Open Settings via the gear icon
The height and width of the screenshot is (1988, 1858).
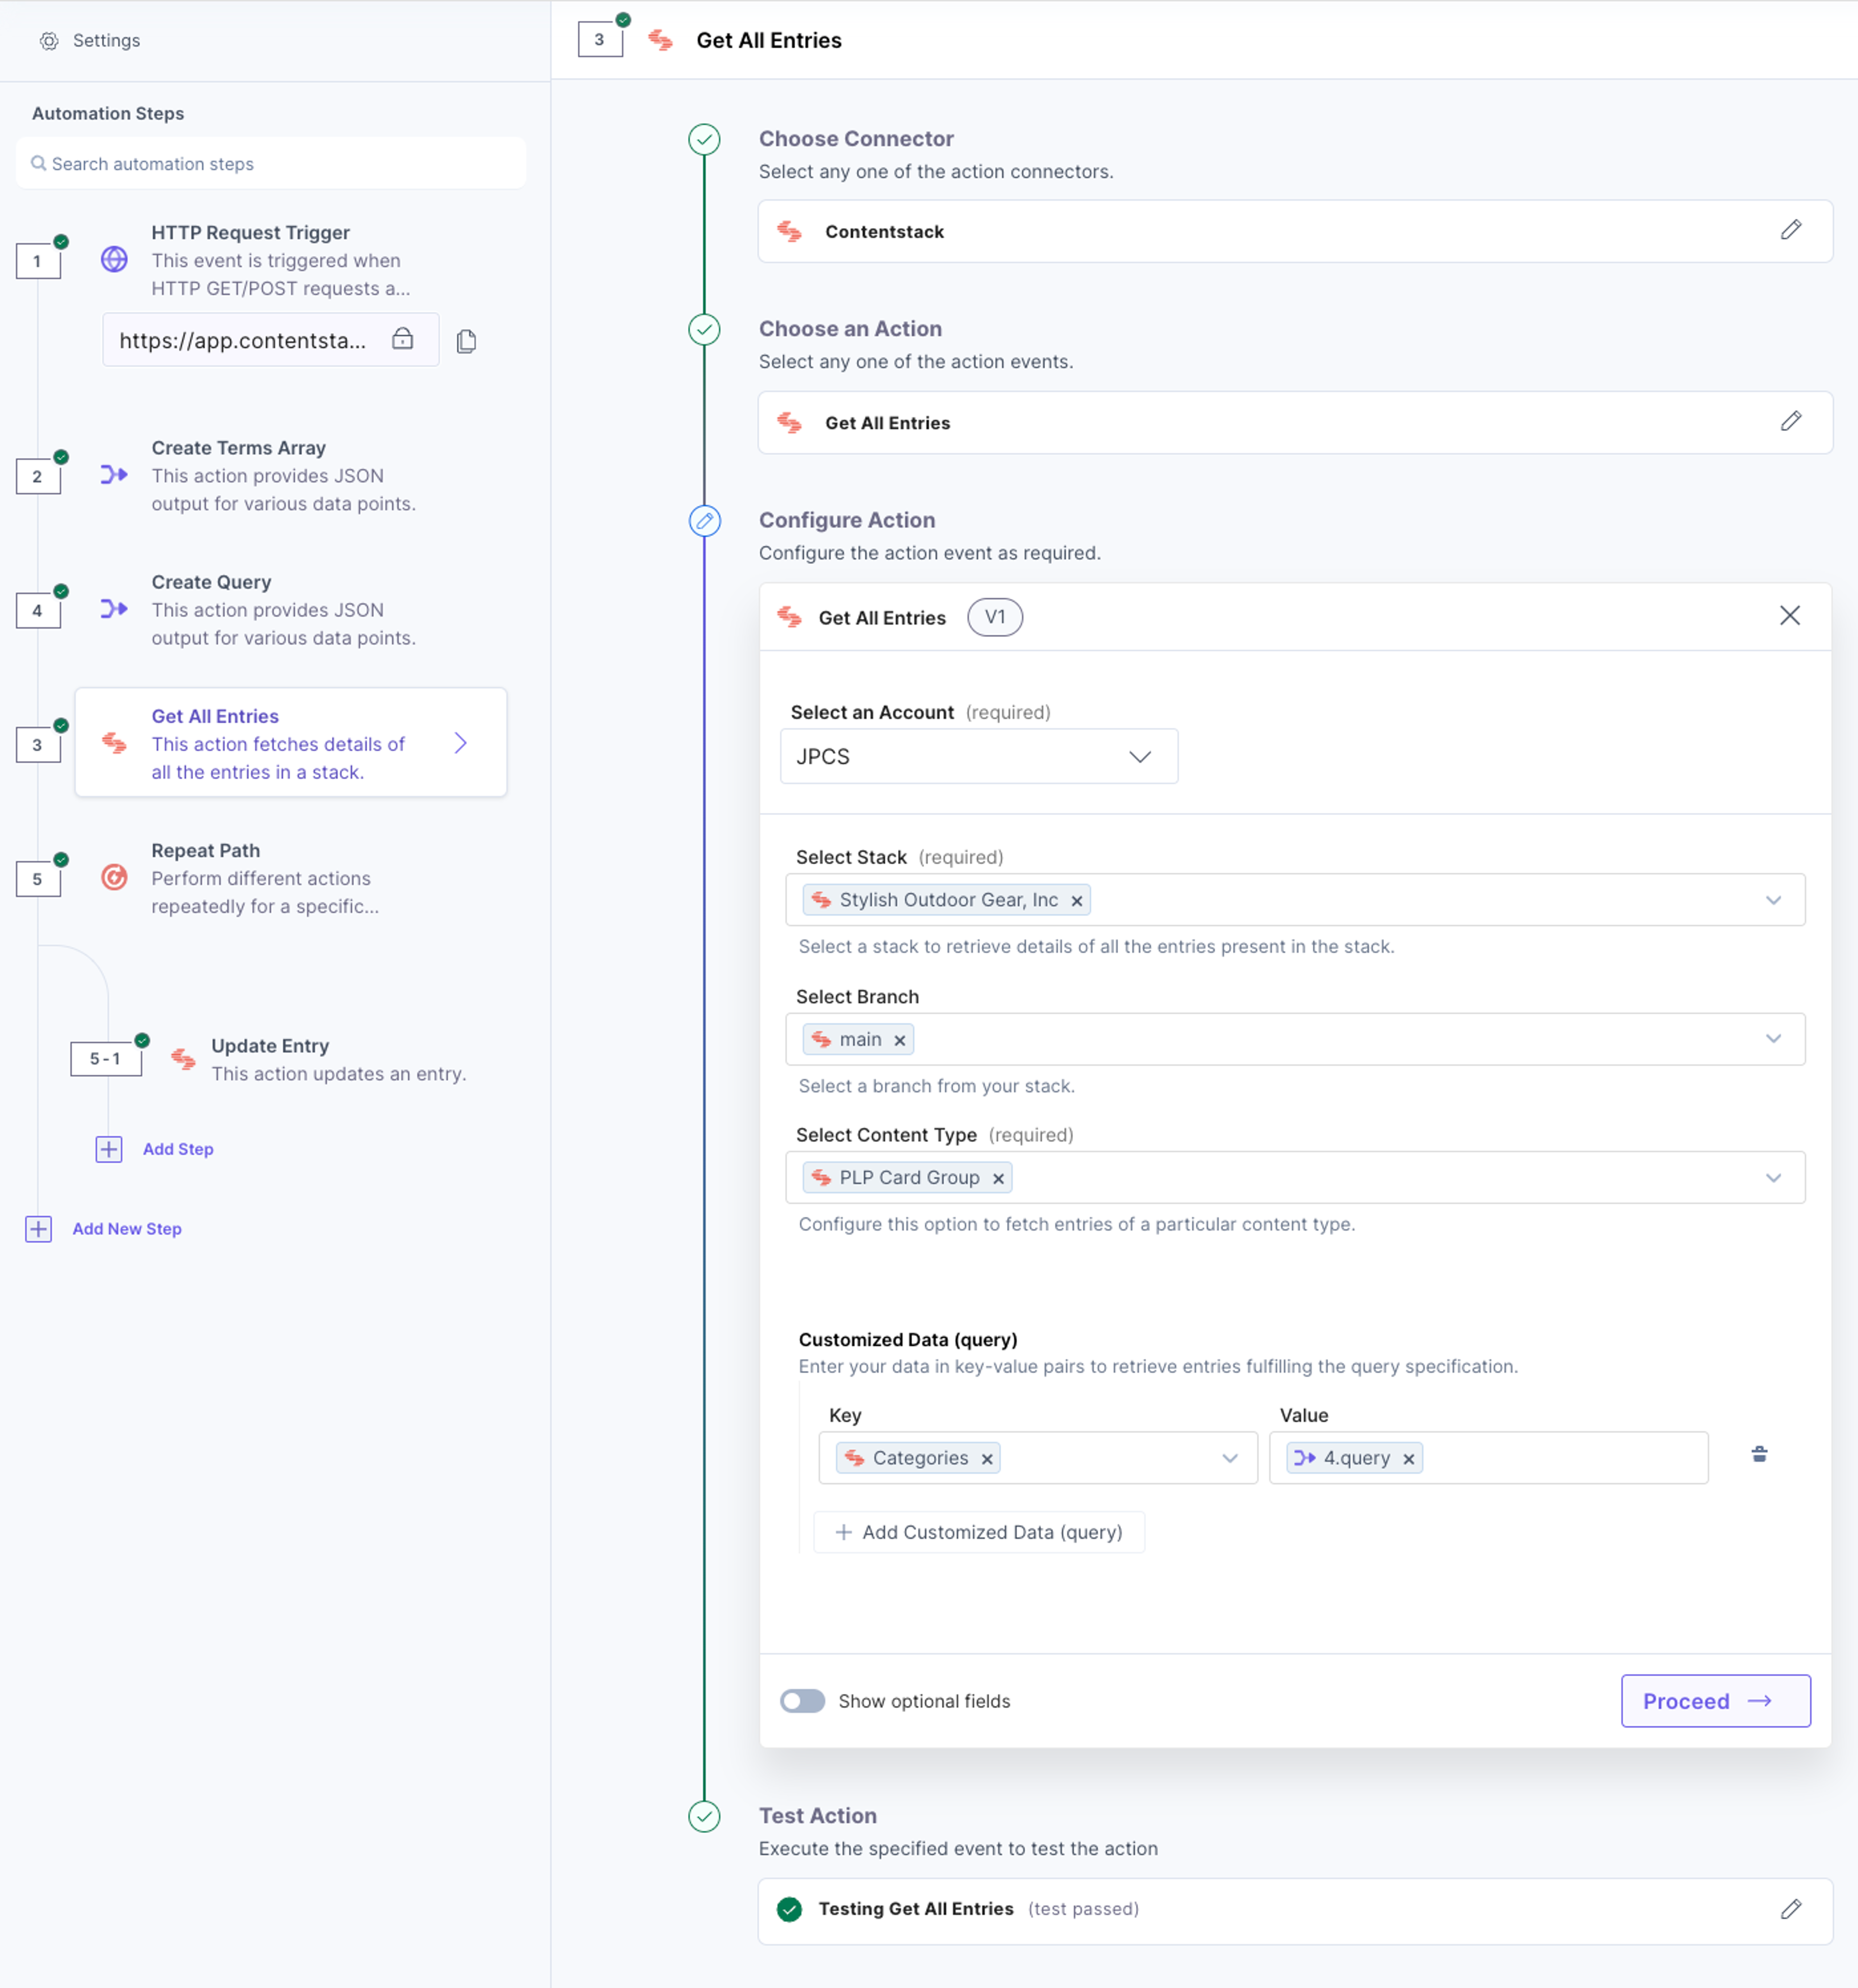tap(49, 41)
